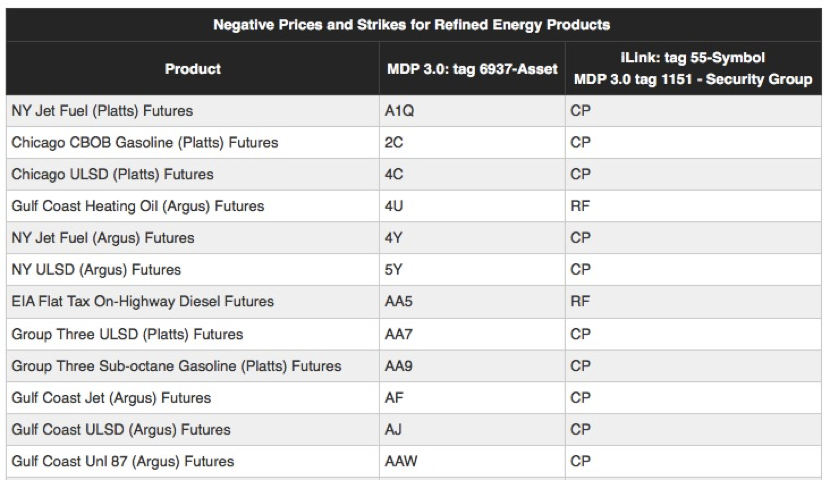Select EIA Flat Tax On-Highway Diesel Futures
830x480 pixels.
coord(142,301)
